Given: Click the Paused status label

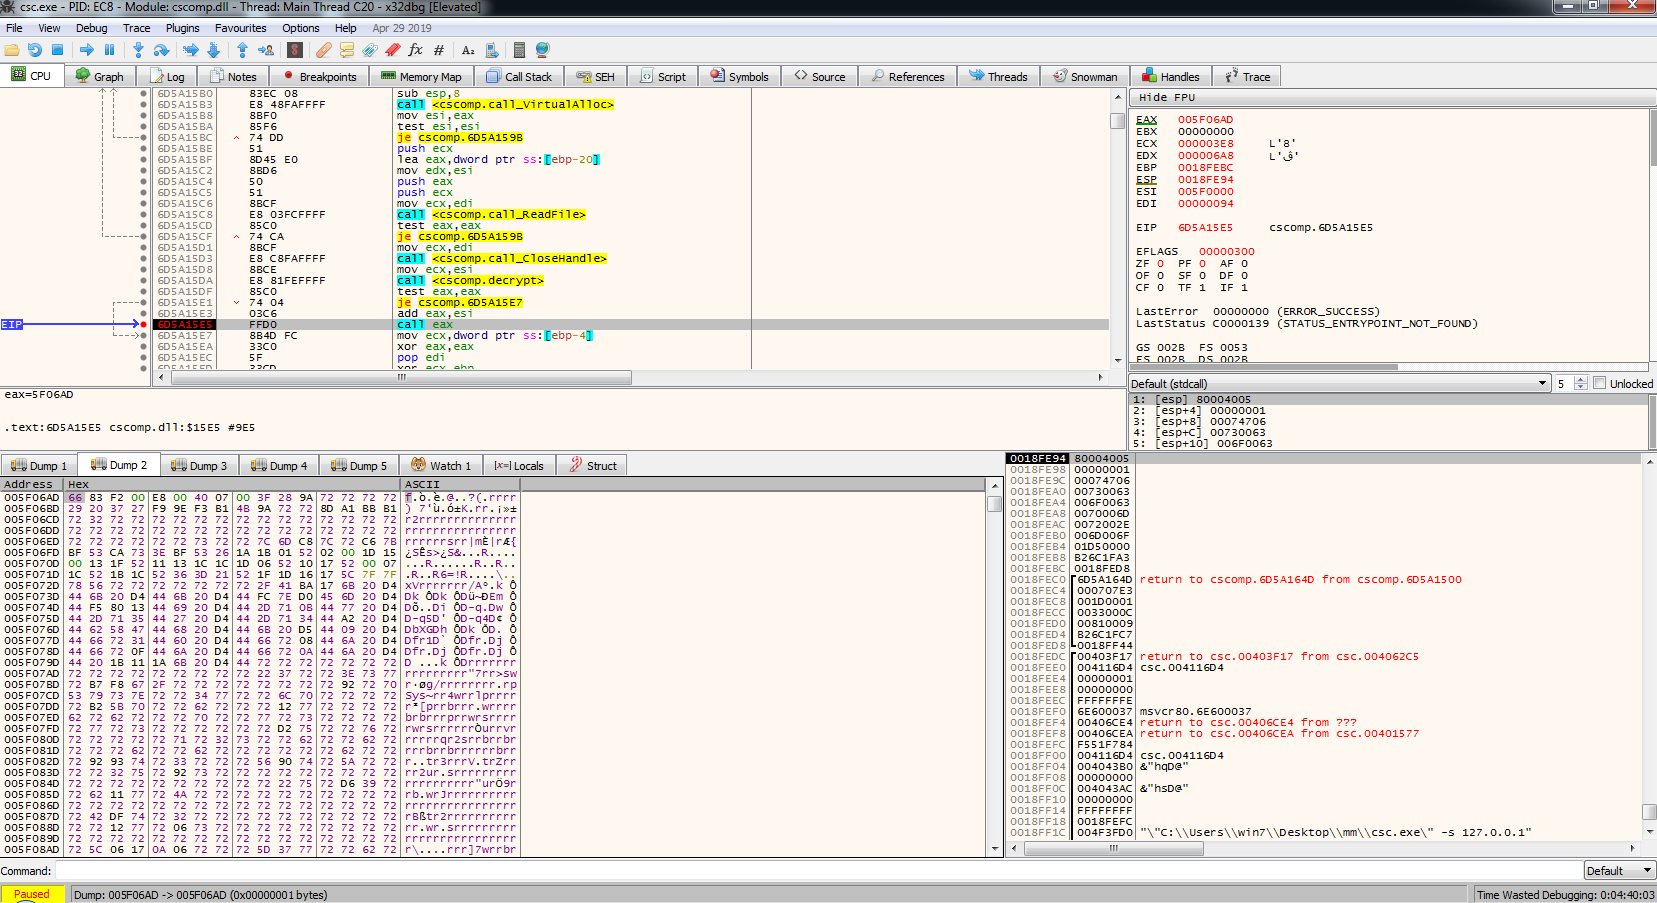Looking at the screenshot, I should tap(32, 895).
